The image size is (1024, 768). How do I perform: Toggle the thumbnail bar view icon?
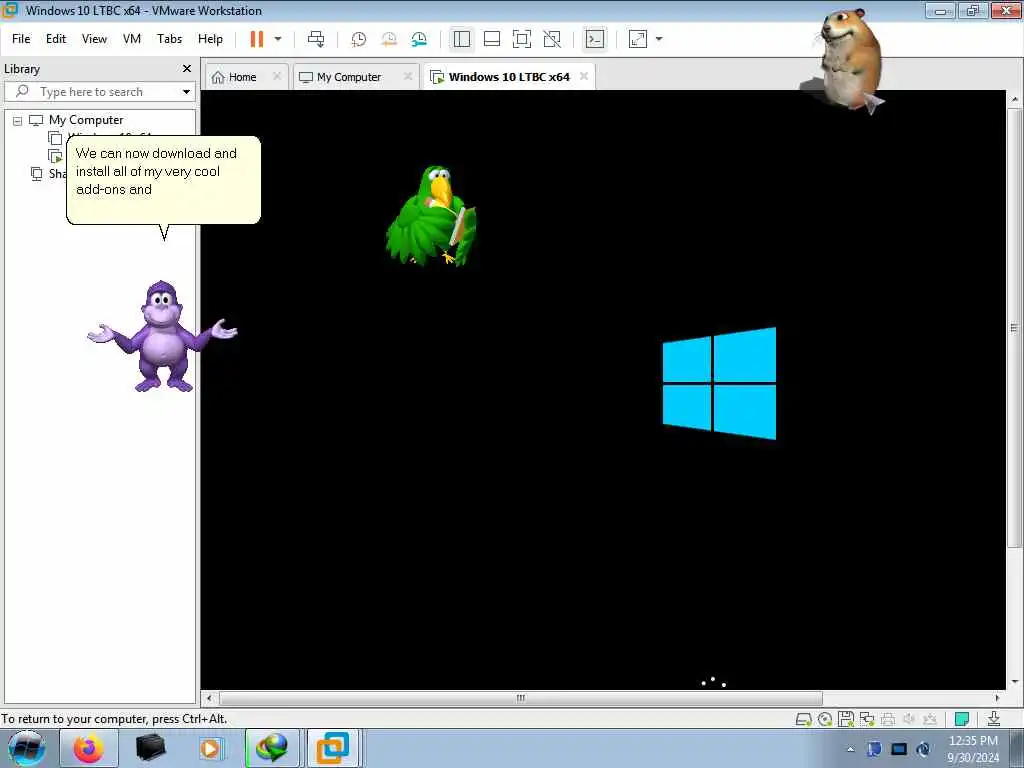[x=492, y=39]
